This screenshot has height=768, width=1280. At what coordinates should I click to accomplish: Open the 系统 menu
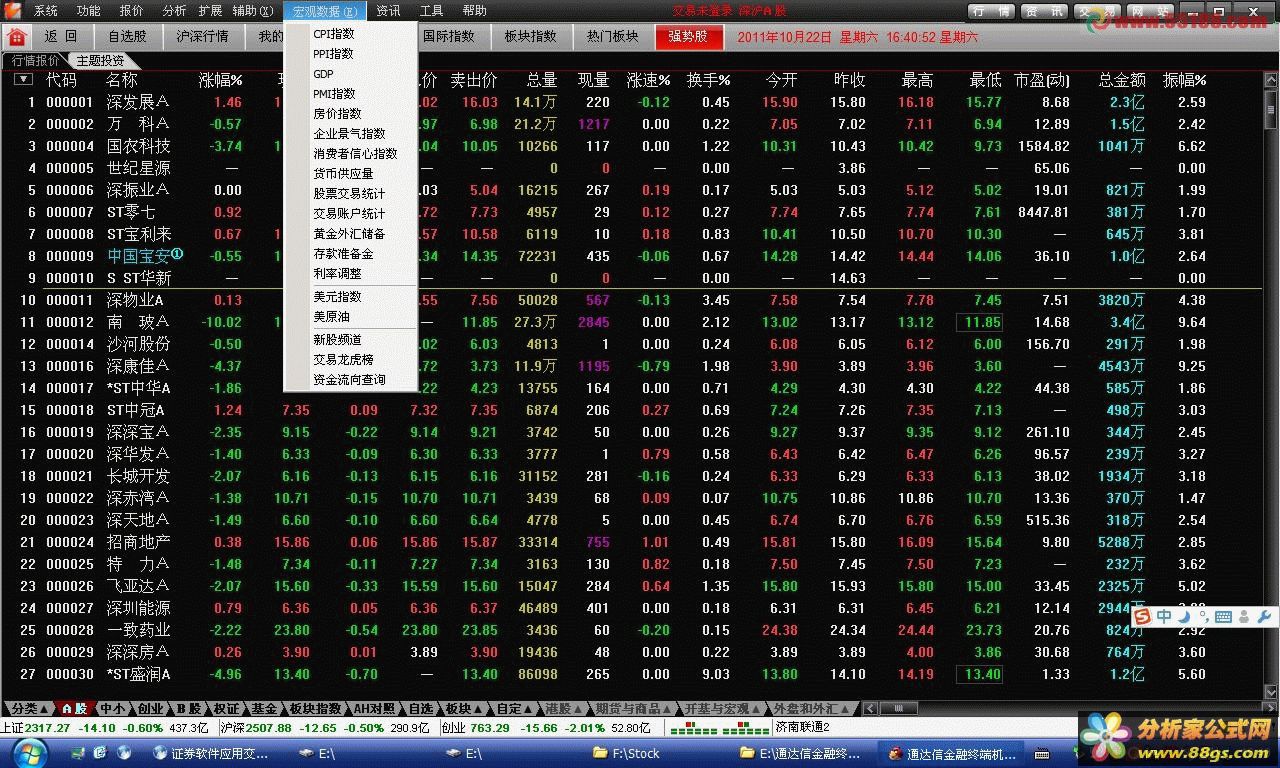[46, 11]
